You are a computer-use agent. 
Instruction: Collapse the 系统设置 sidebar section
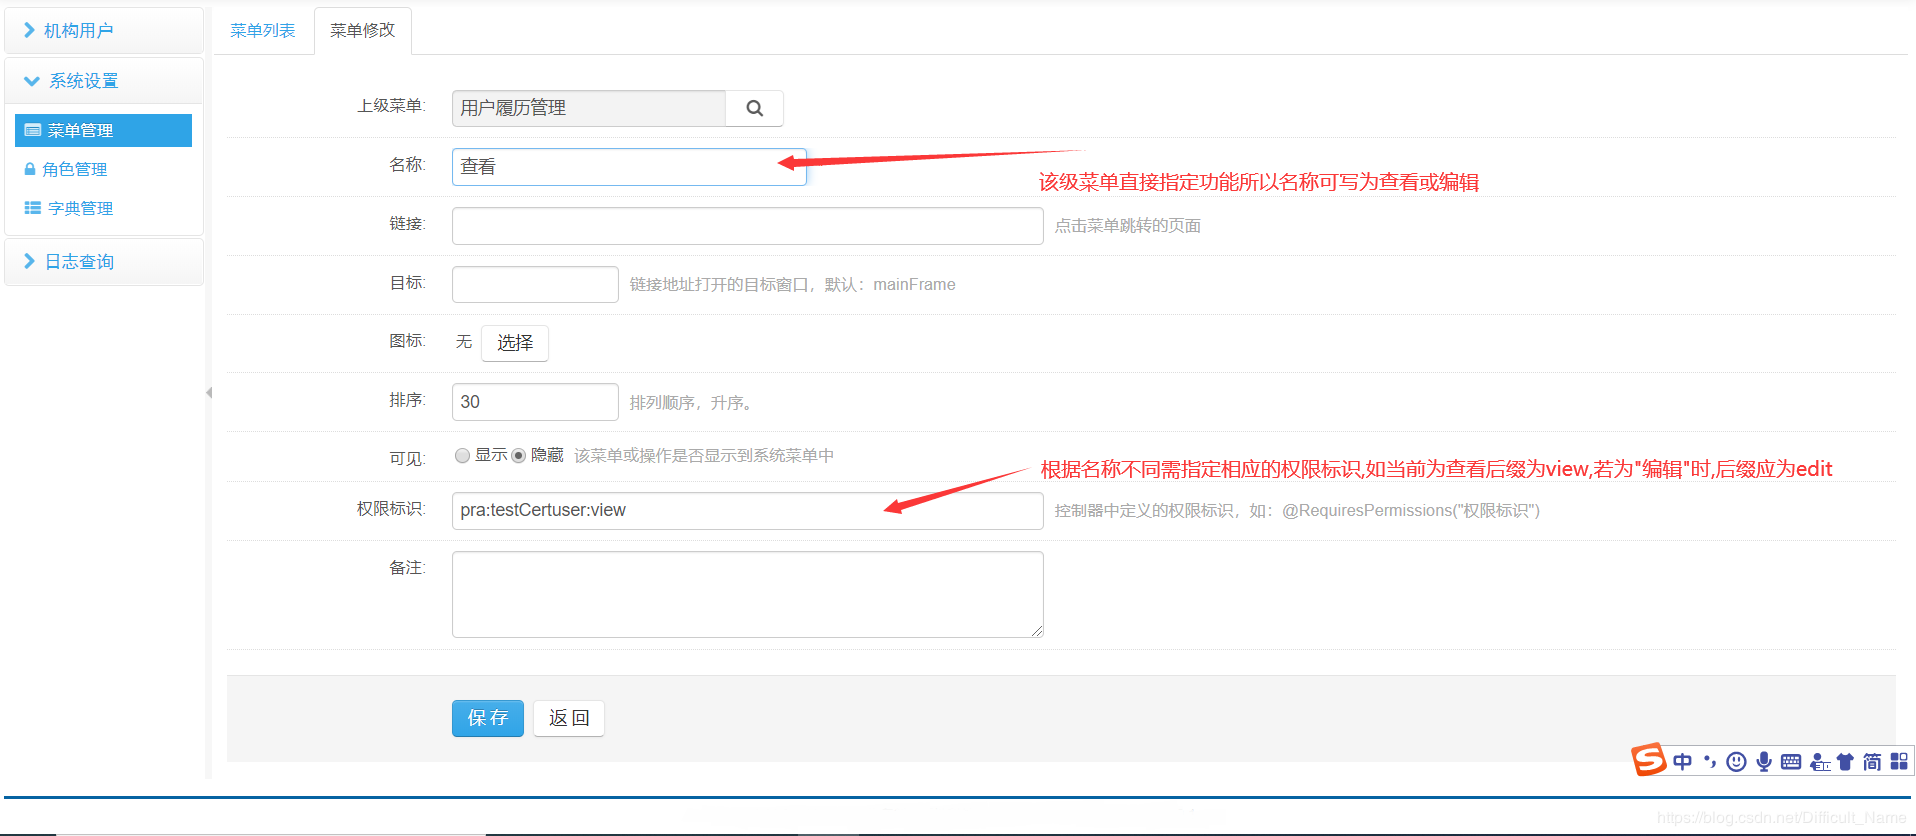click(x=104, y=81)
